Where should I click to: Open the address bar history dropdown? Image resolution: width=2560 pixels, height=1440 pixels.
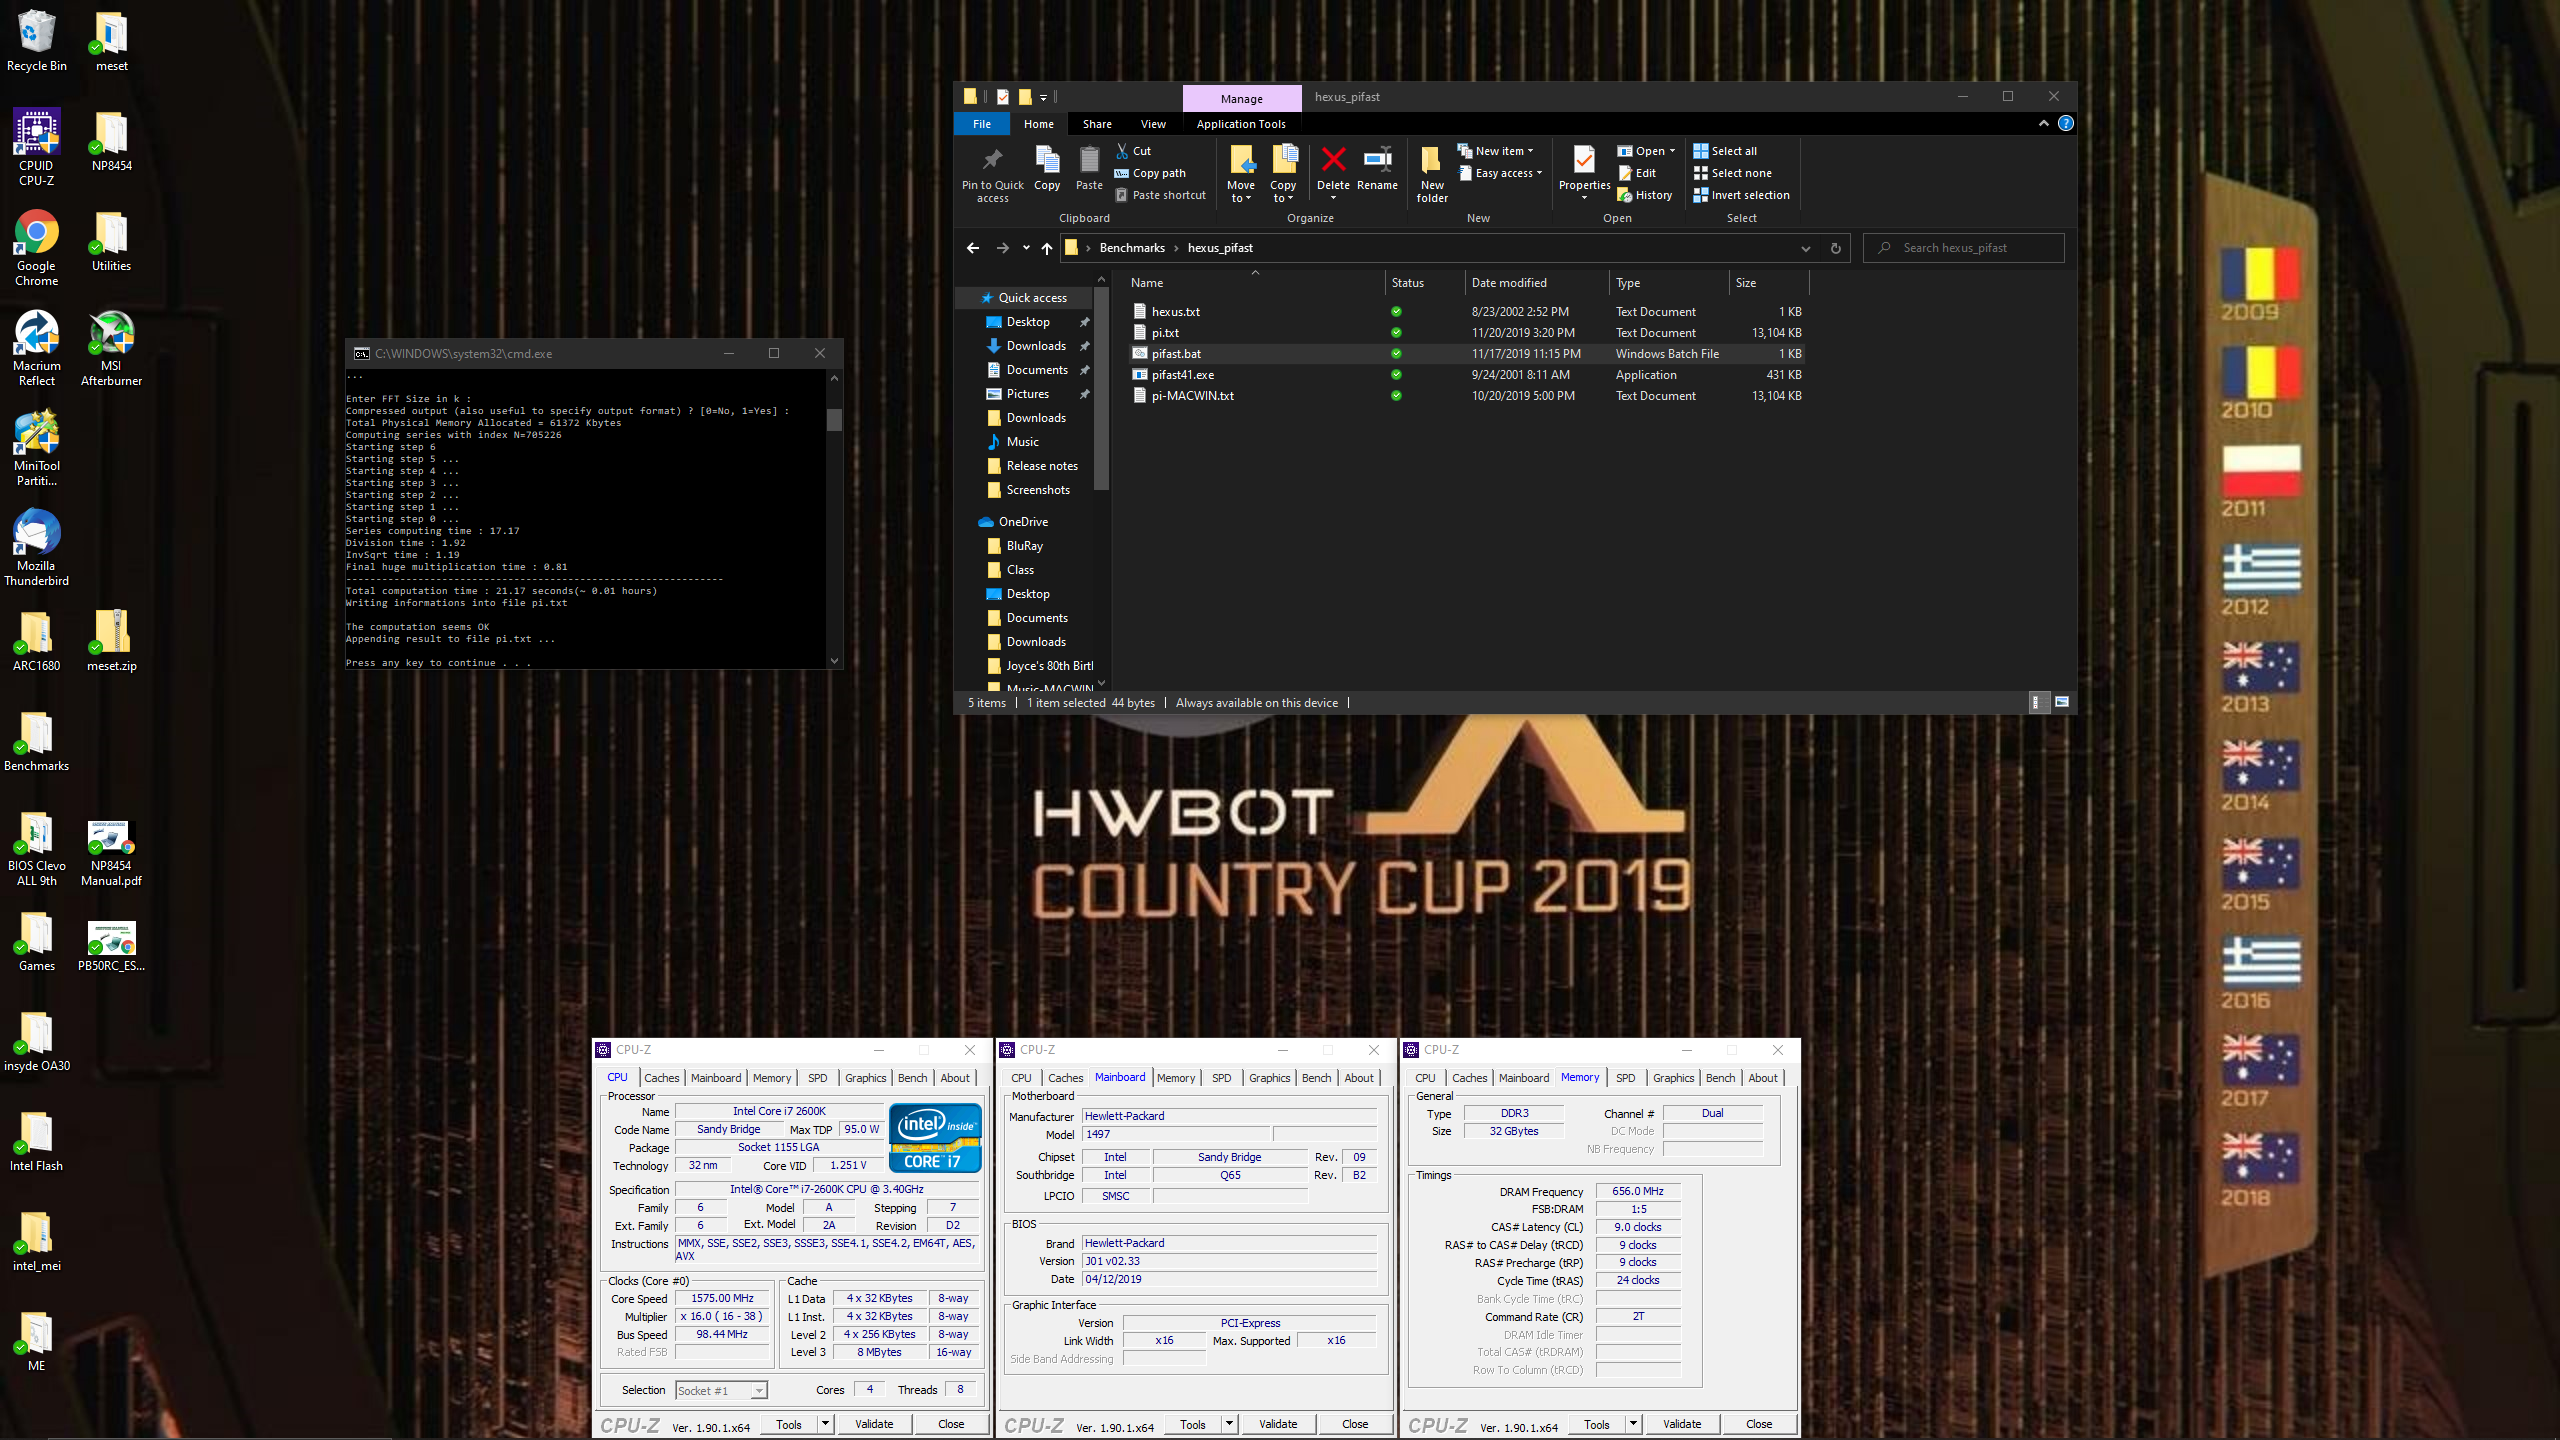(x=1805, y=248)
